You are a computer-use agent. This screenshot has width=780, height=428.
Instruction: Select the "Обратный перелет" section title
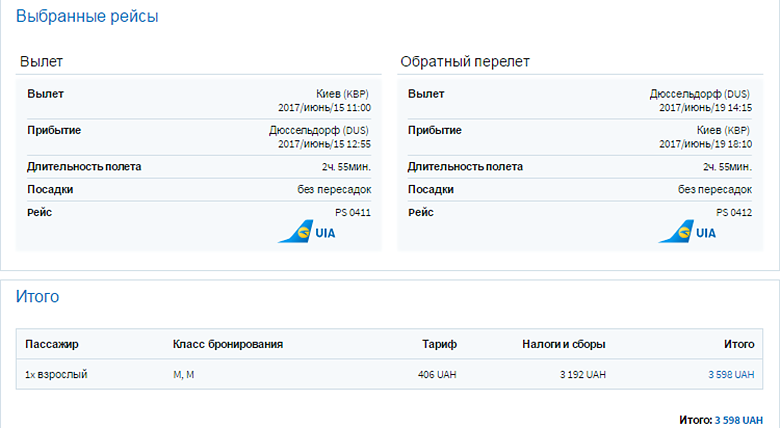(464, 62)
